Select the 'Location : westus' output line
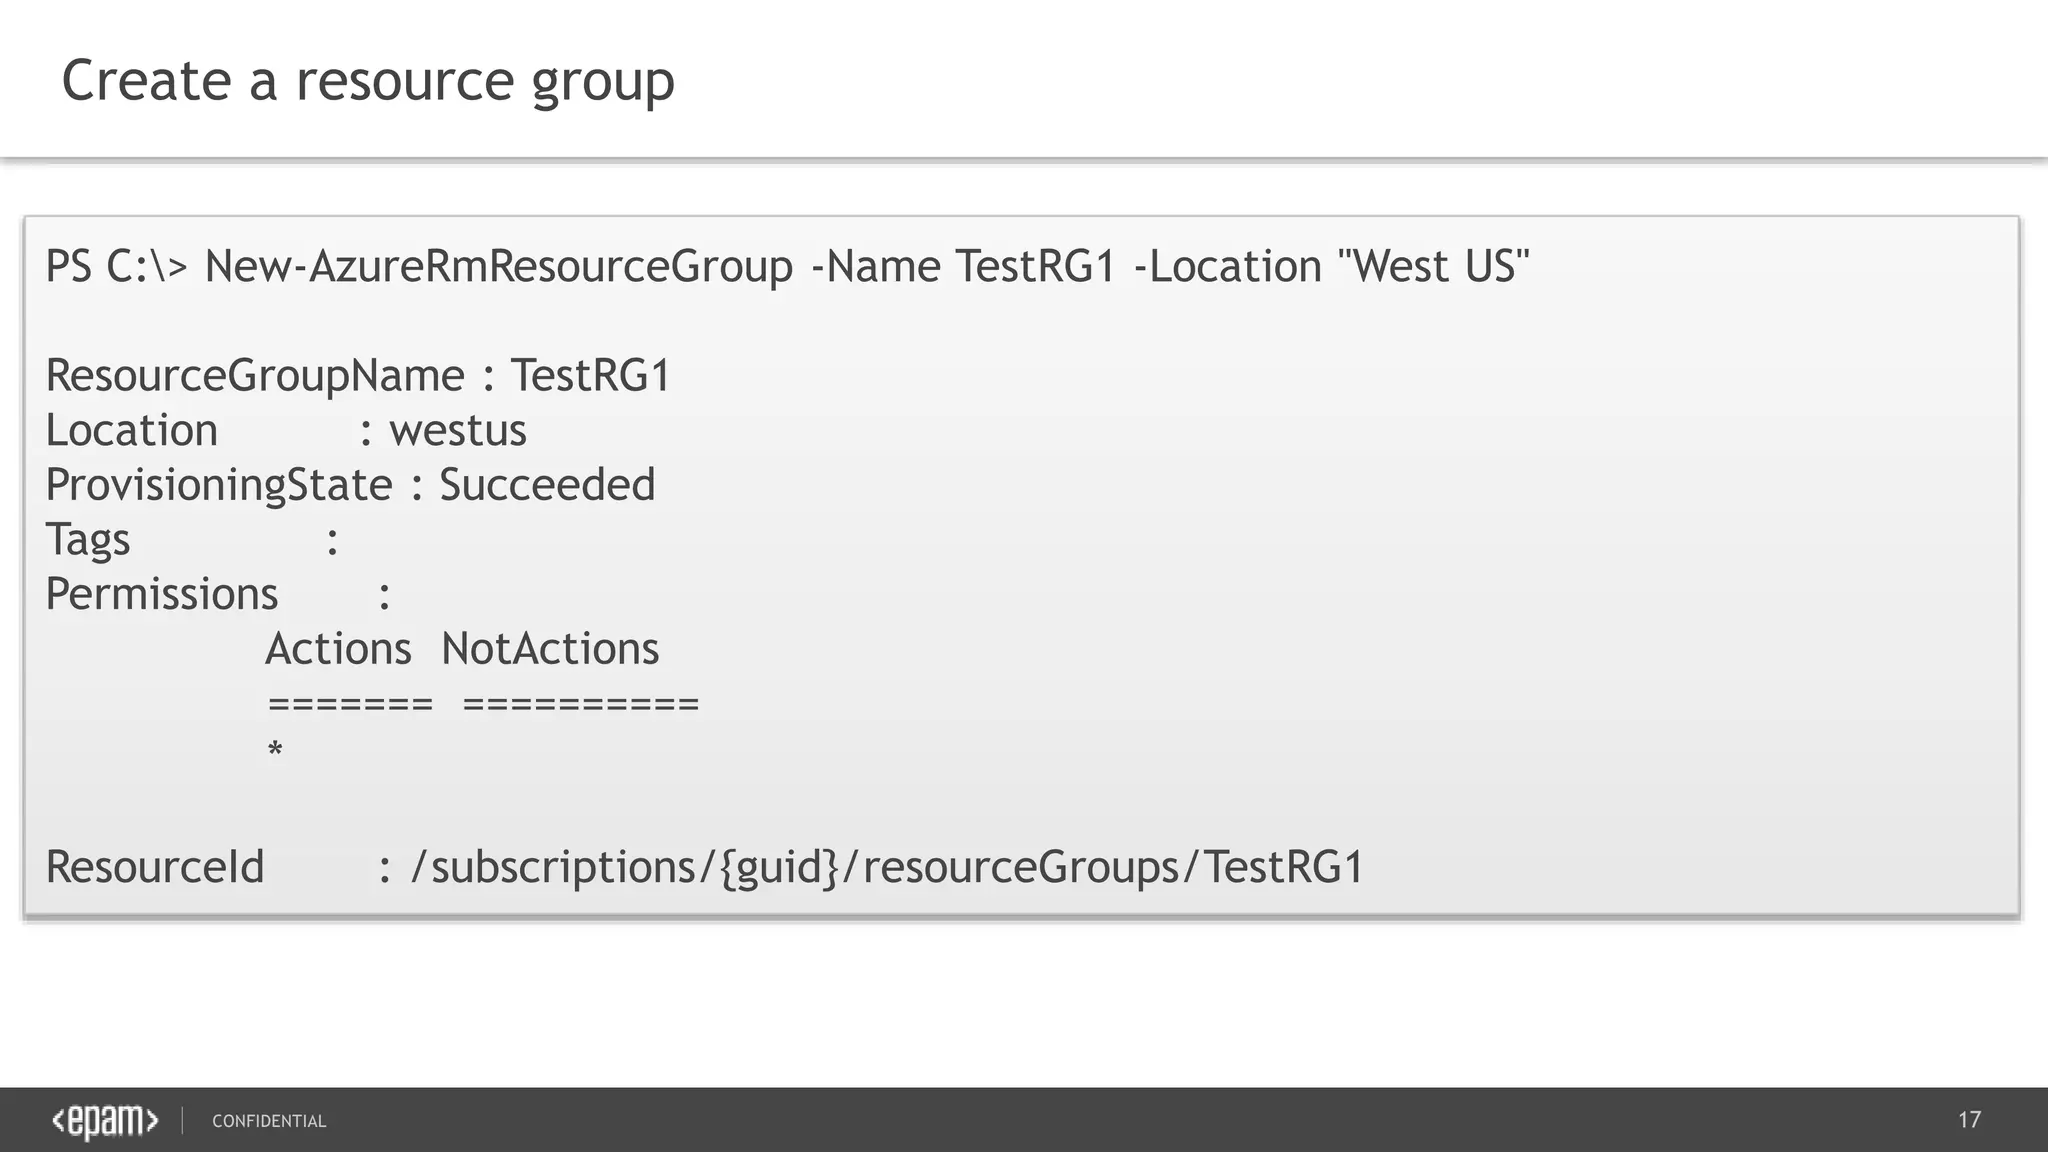Image resolution: width=2048 pixels, height=1152 pixels. pos(286,431)
